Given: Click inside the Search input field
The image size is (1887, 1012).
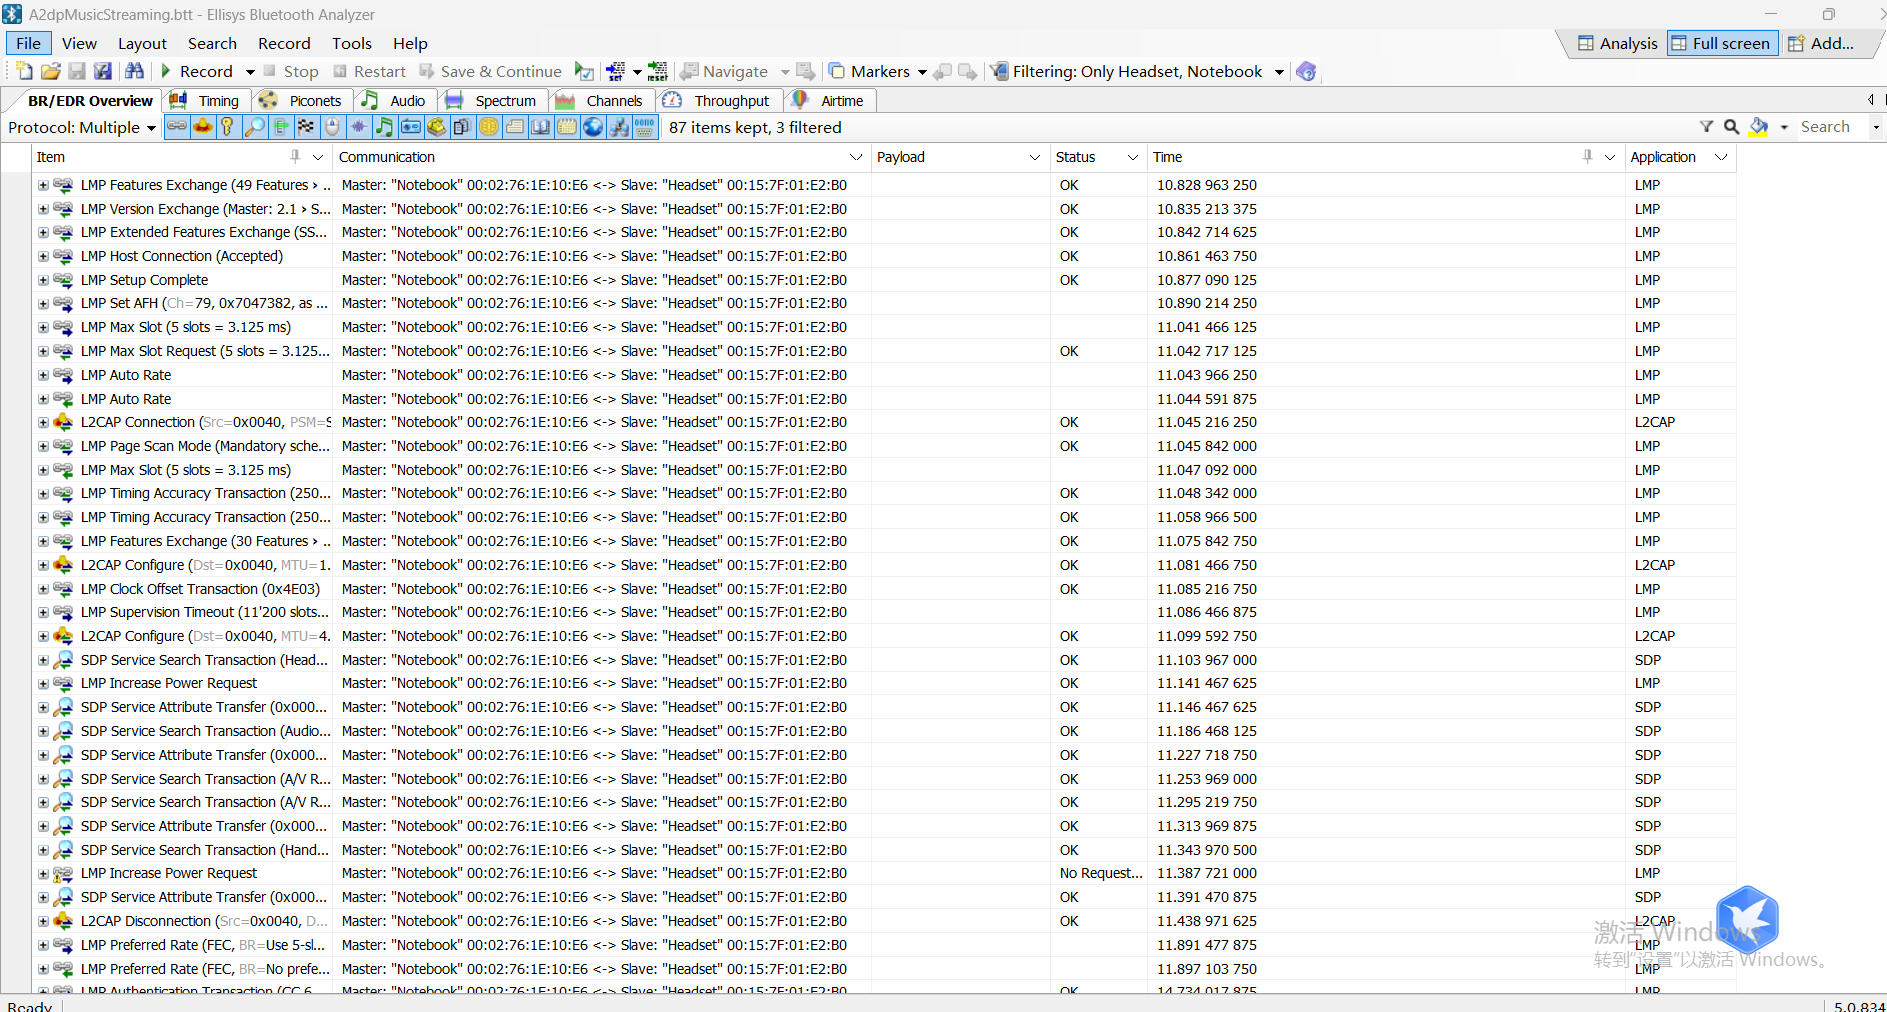Looking at the screenshot, I should 1833,127.
